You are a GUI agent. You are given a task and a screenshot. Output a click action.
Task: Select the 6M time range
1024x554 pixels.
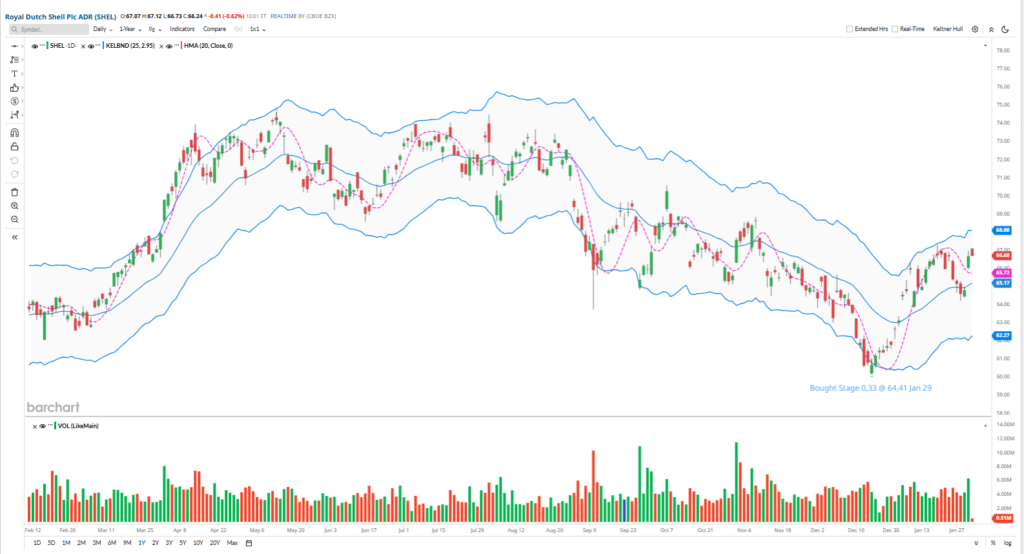(x=111, y=543)
